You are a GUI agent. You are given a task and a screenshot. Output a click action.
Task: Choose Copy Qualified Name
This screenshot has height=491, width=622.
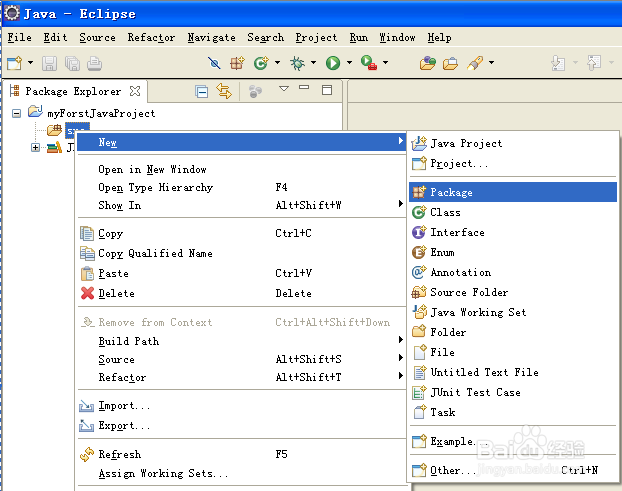pos(241,253)
